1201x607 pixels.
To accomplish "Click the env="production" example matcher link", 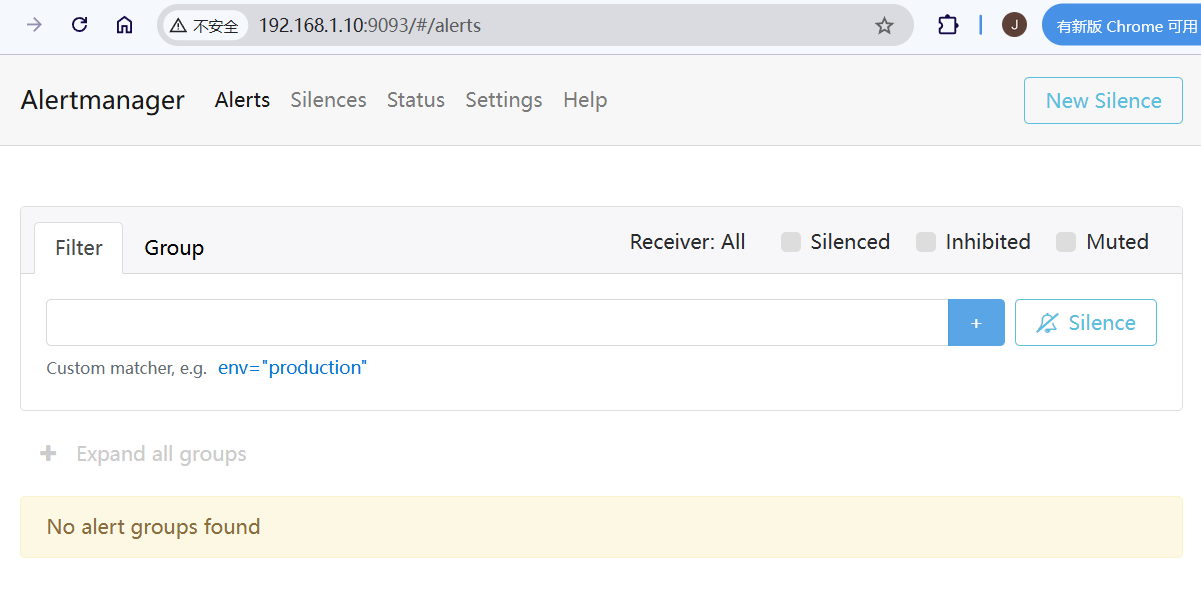I will (292, 368).
